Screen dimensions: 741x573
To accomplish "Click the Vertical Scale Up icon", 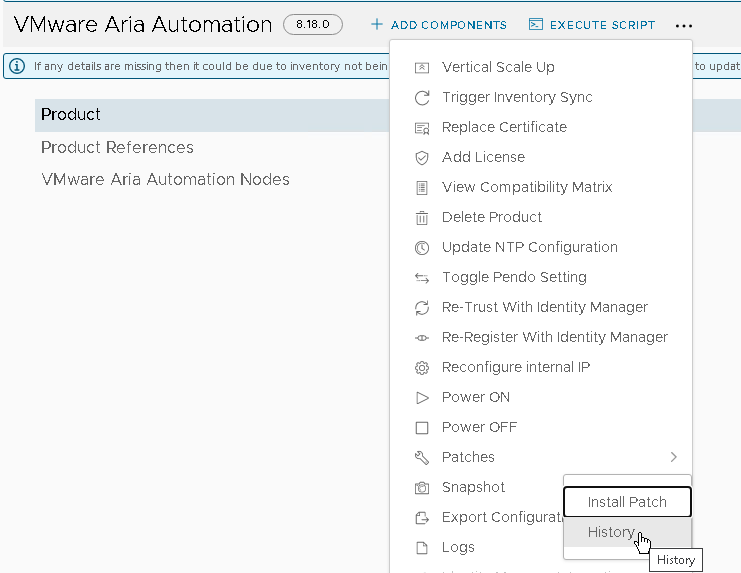I will (422, 68).
